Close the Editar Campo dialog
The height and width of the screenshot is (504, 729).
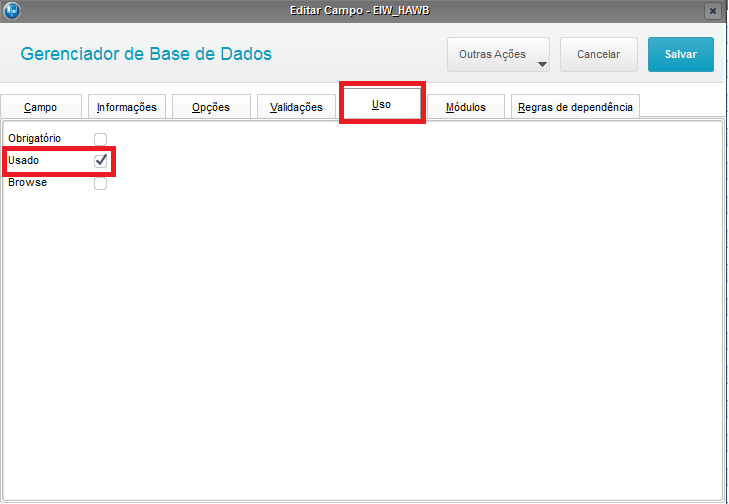pyautogui.click(x=712, y=11)
